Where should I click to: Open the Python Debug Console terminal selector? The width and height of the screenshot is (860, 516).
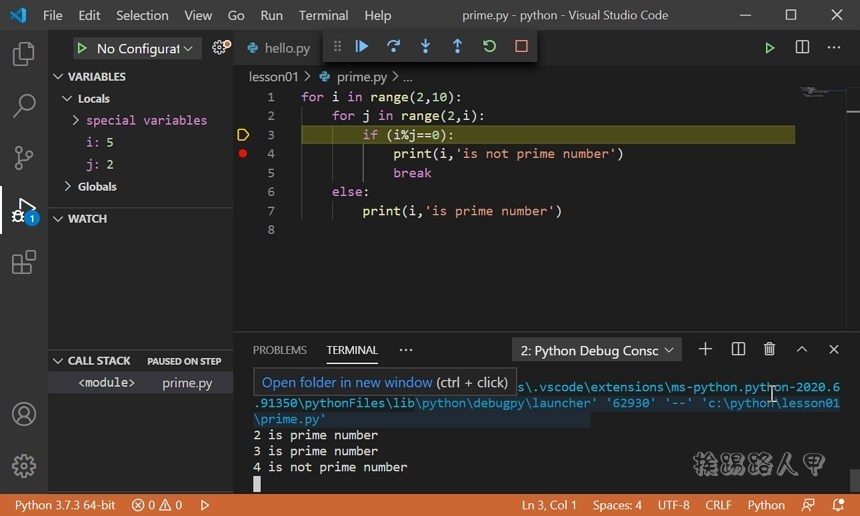[x=597, y=350]
